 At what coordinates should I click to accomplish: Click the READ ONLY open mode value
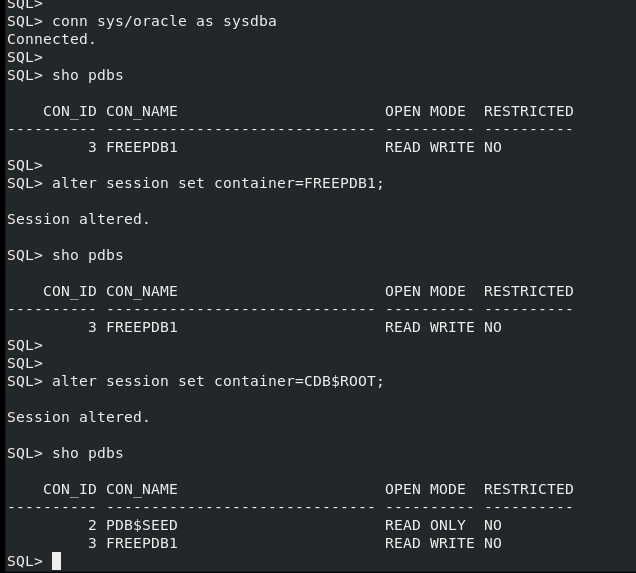point(425,525)
